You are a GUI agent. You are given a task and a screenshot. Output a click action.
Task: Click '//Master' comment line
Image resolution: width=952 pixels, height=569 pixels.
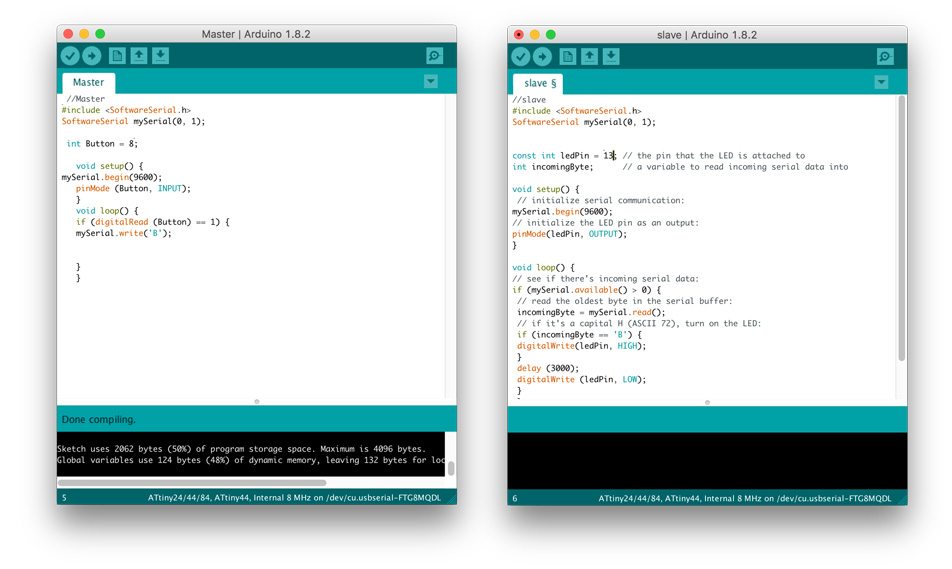[86, 99]
